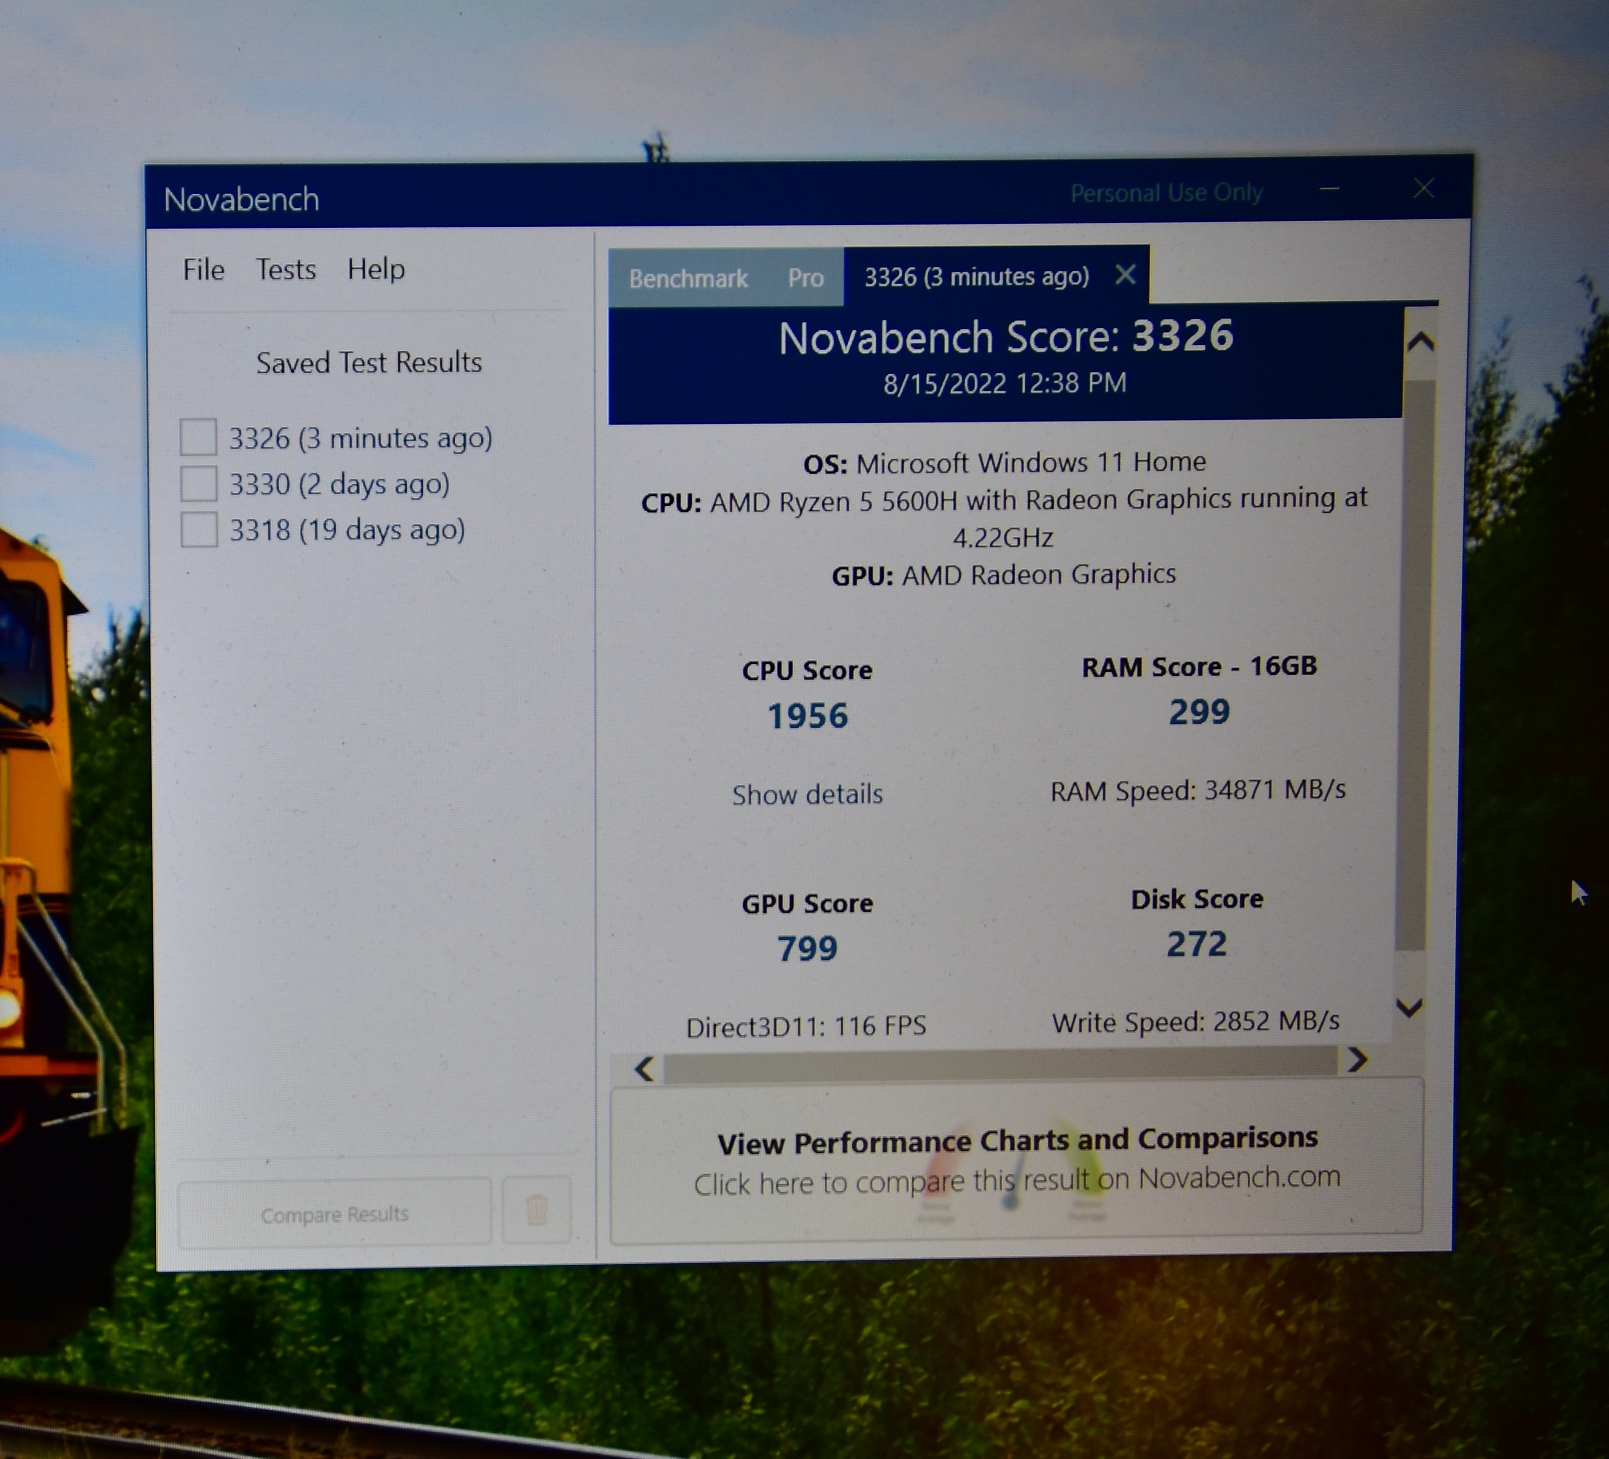The height and width of the screenshot is (1459, 1609).
Task: Click the Compare Results button
Action: (334, 1214)
